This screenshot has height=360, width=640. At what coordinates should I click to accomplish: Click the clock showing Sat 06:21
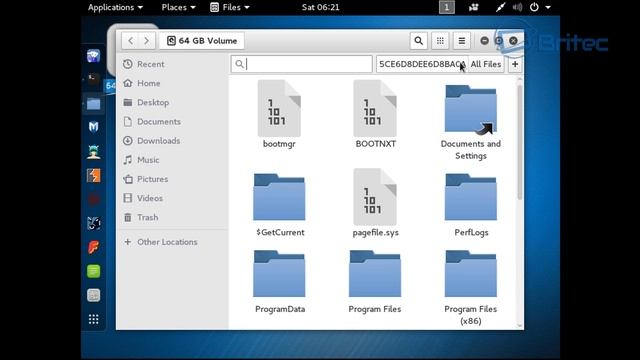[320, 7]
